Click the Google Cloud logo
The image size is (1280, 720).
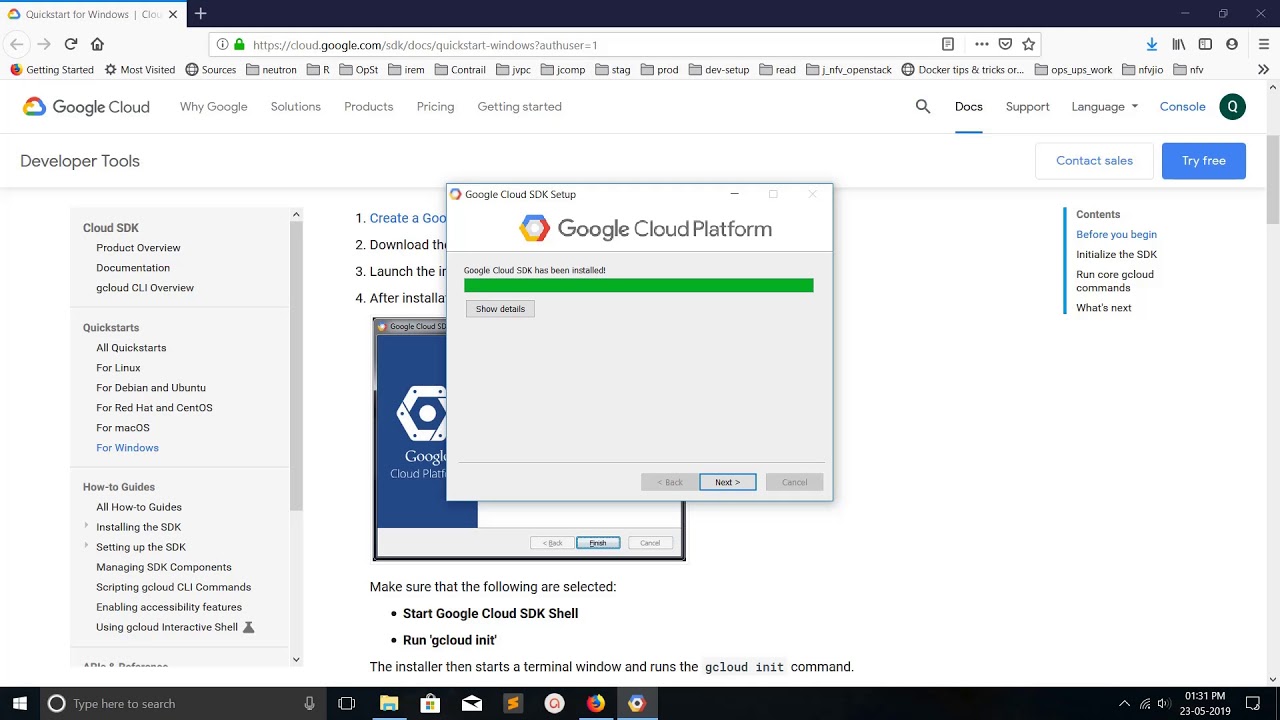point(86,107)
